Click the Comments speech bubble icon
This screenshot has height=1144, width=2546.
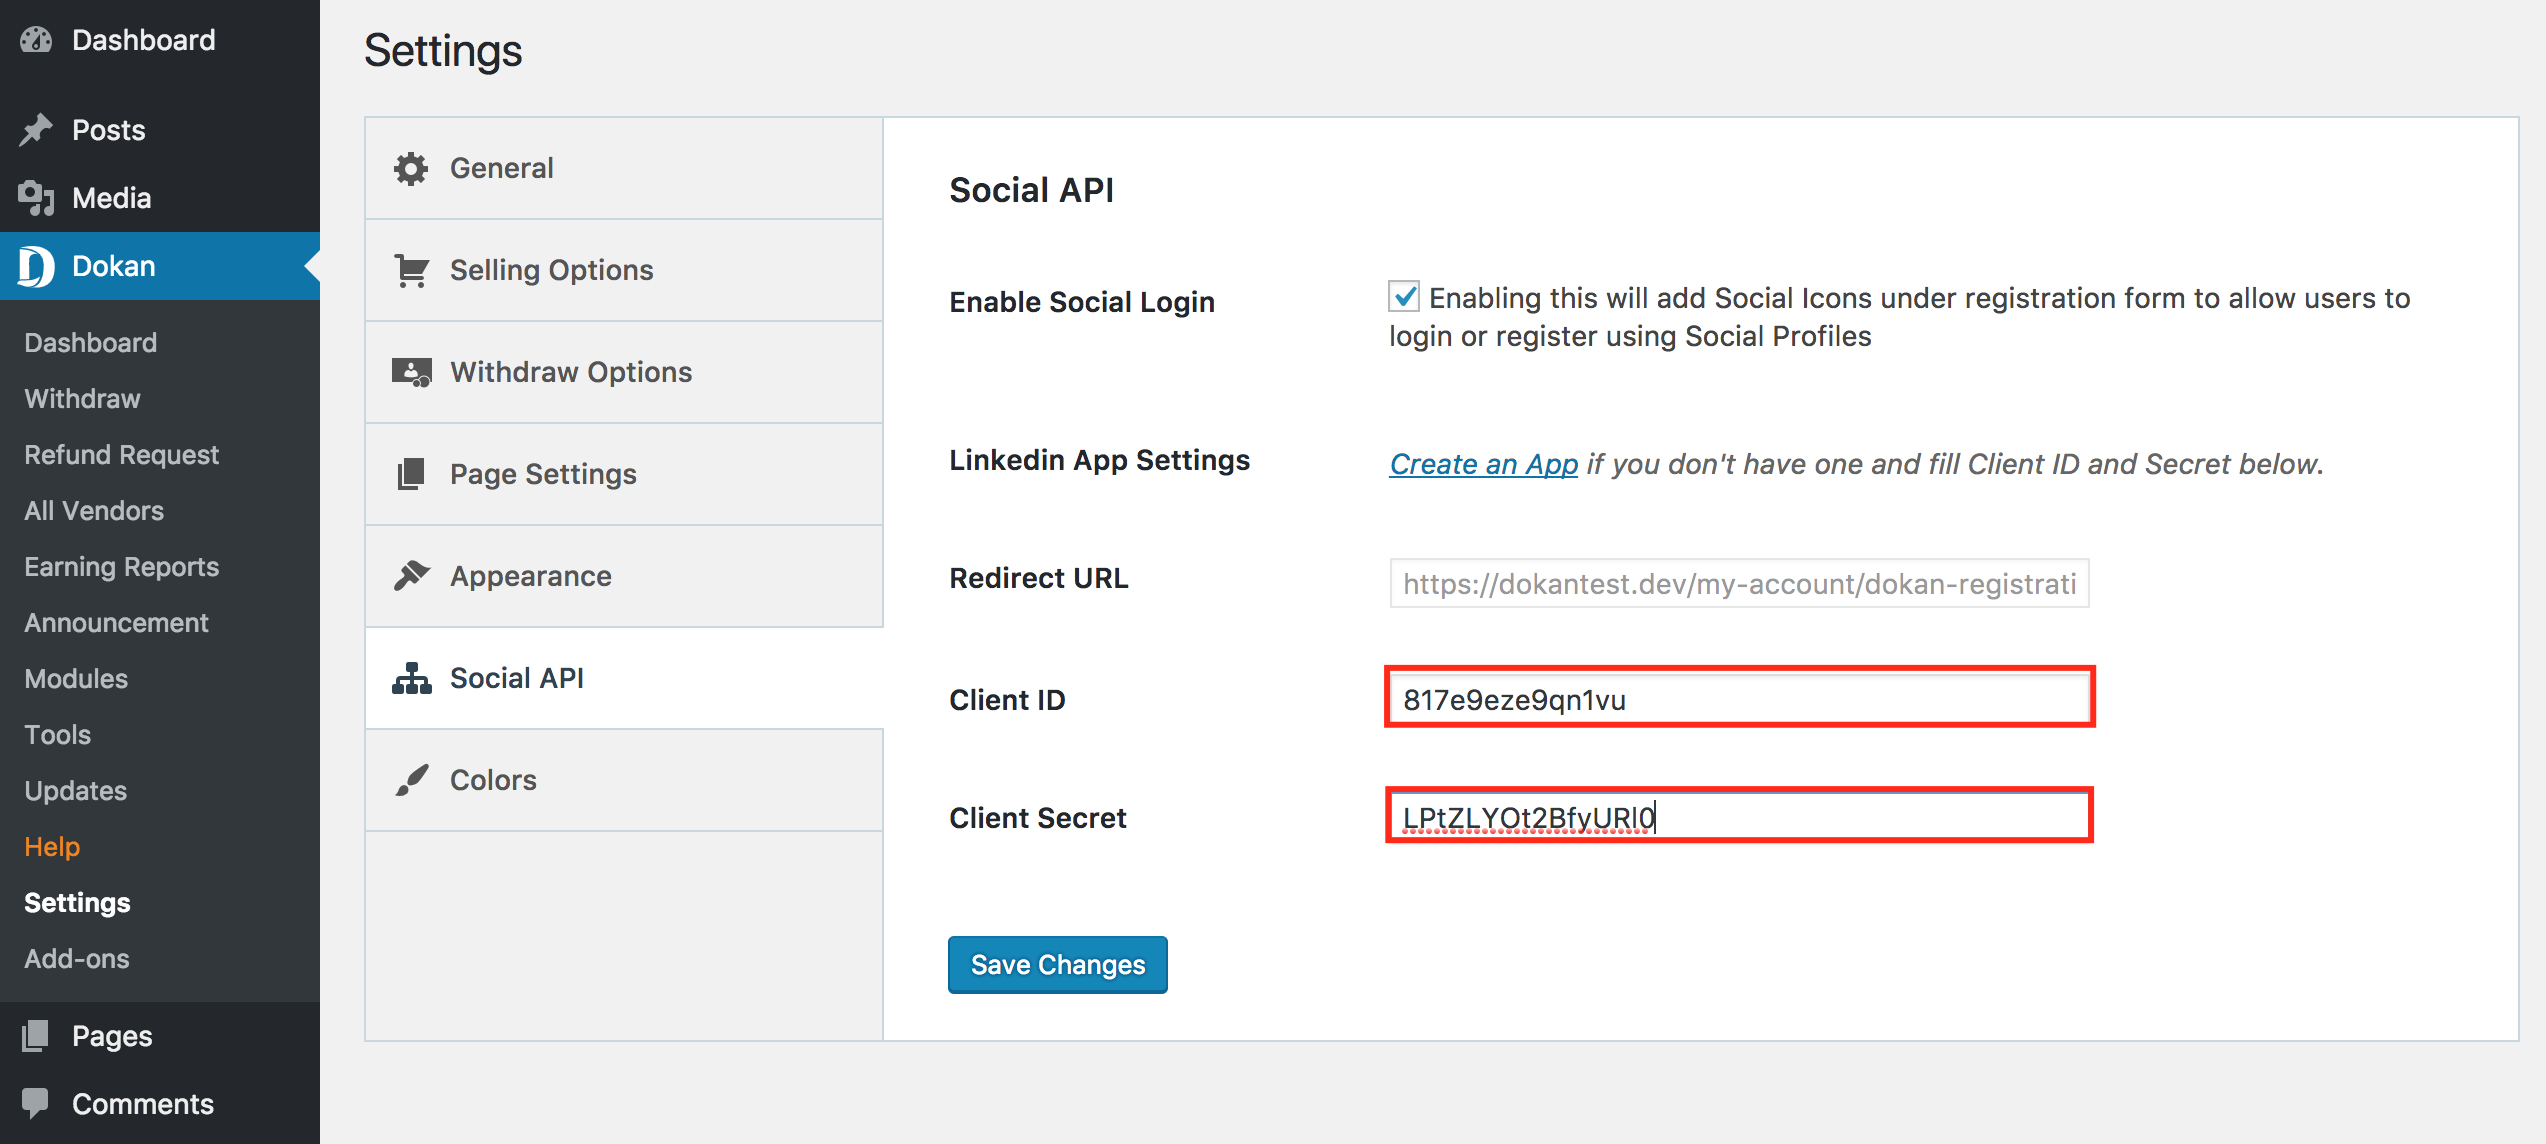(36, 1104)
